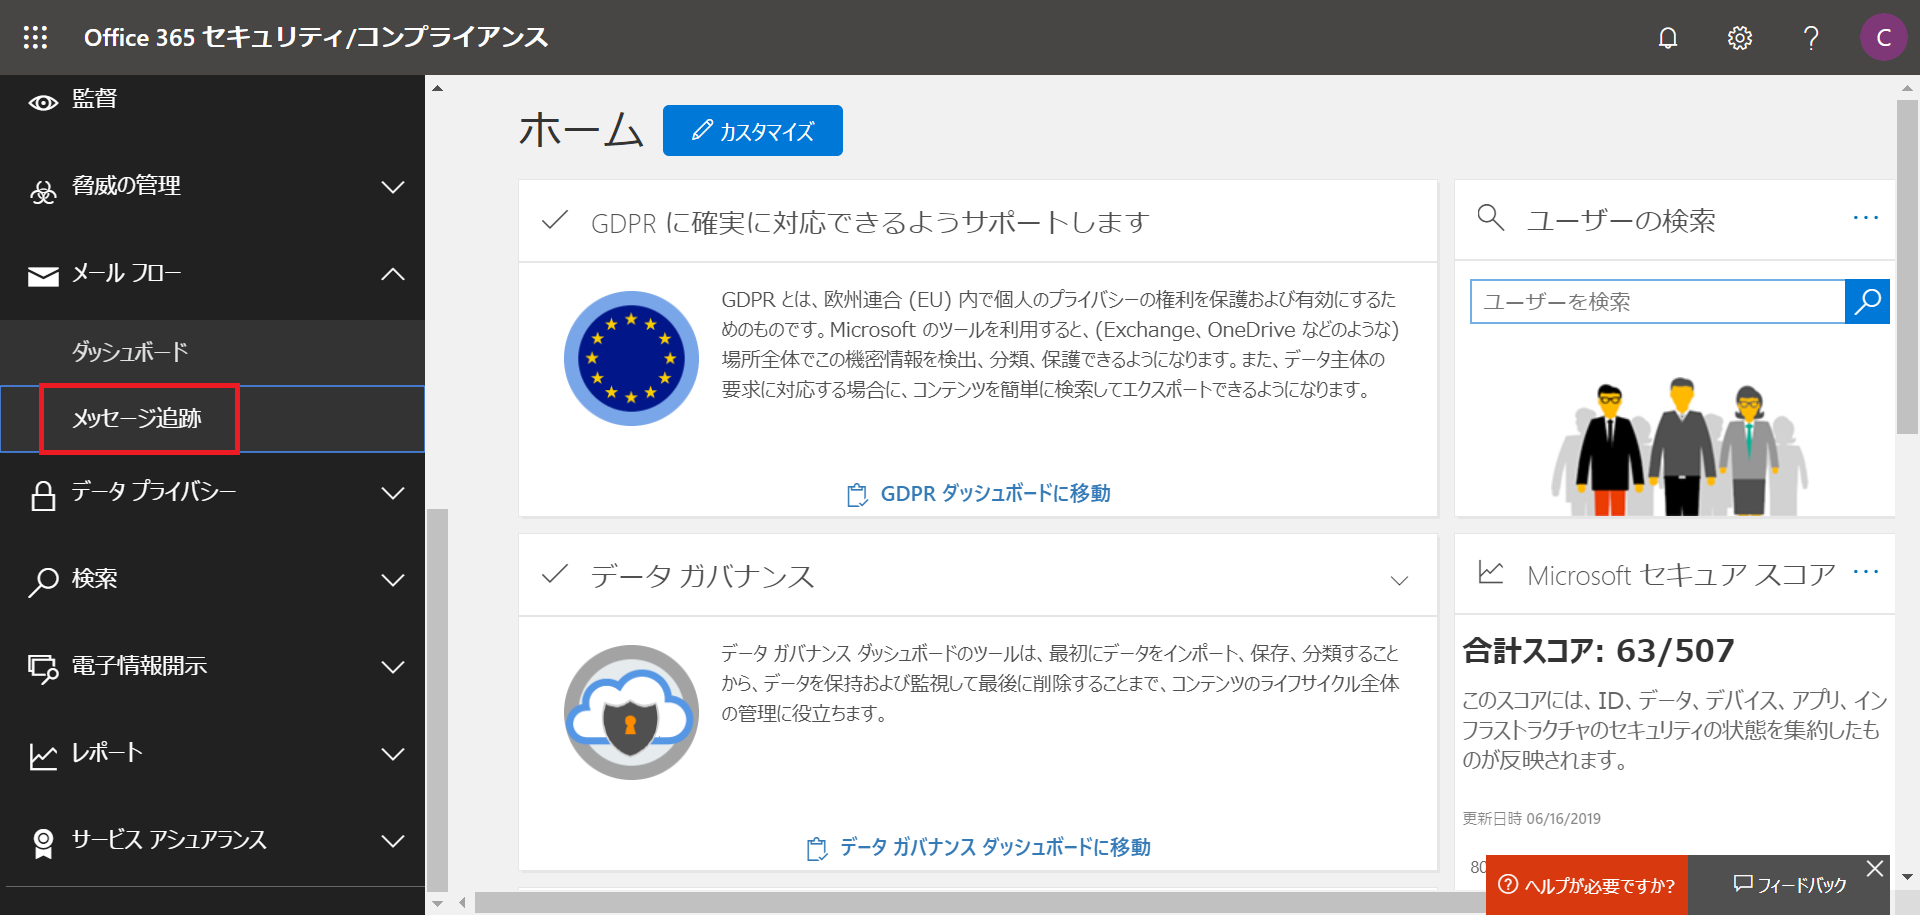Click the magnifier icon beside ユーザーの検索 title

(1491, 218)
